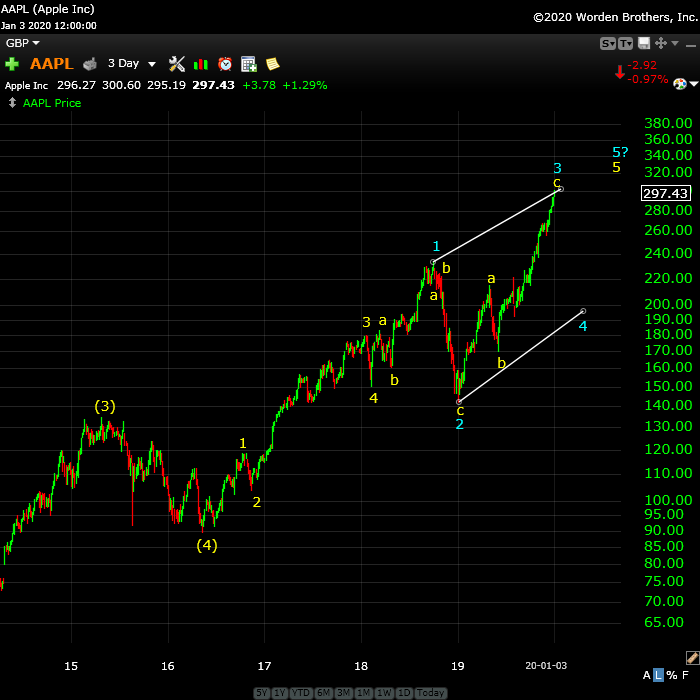
Task: Click the 1W range button
Action: [384, 692]
